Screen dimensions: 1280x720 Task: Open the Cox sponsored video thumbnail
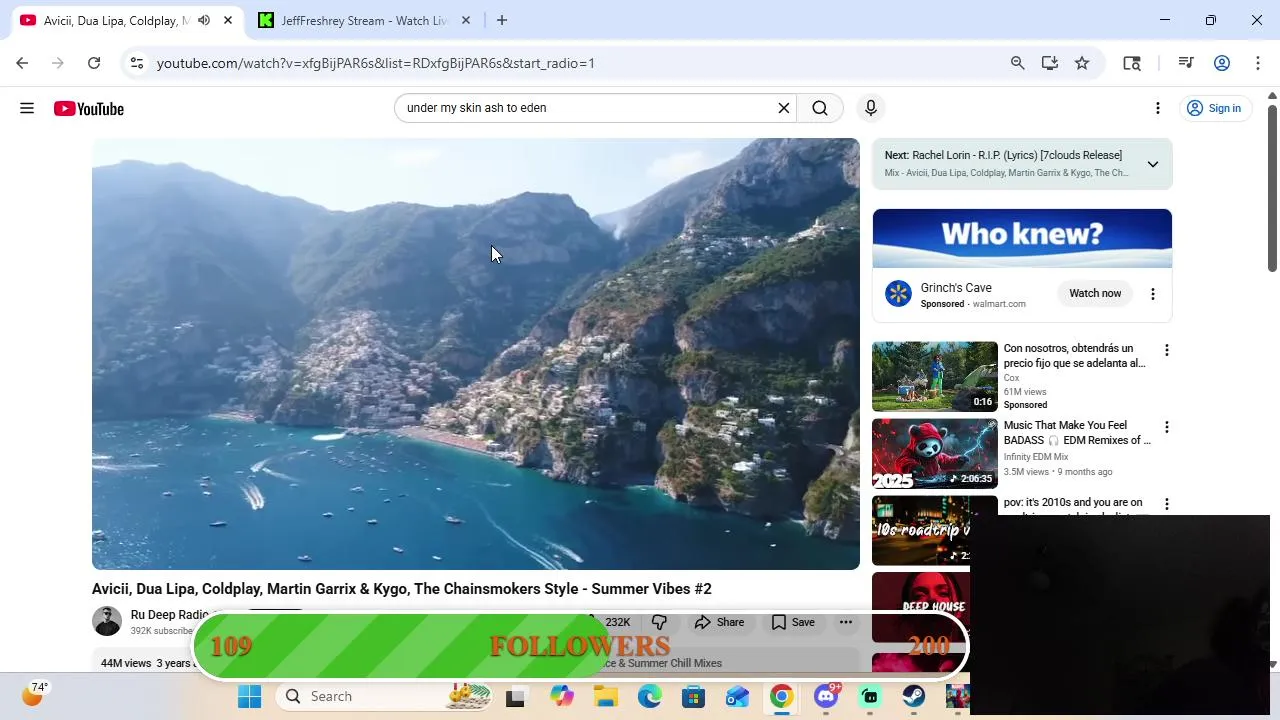(x=935, y=377)
